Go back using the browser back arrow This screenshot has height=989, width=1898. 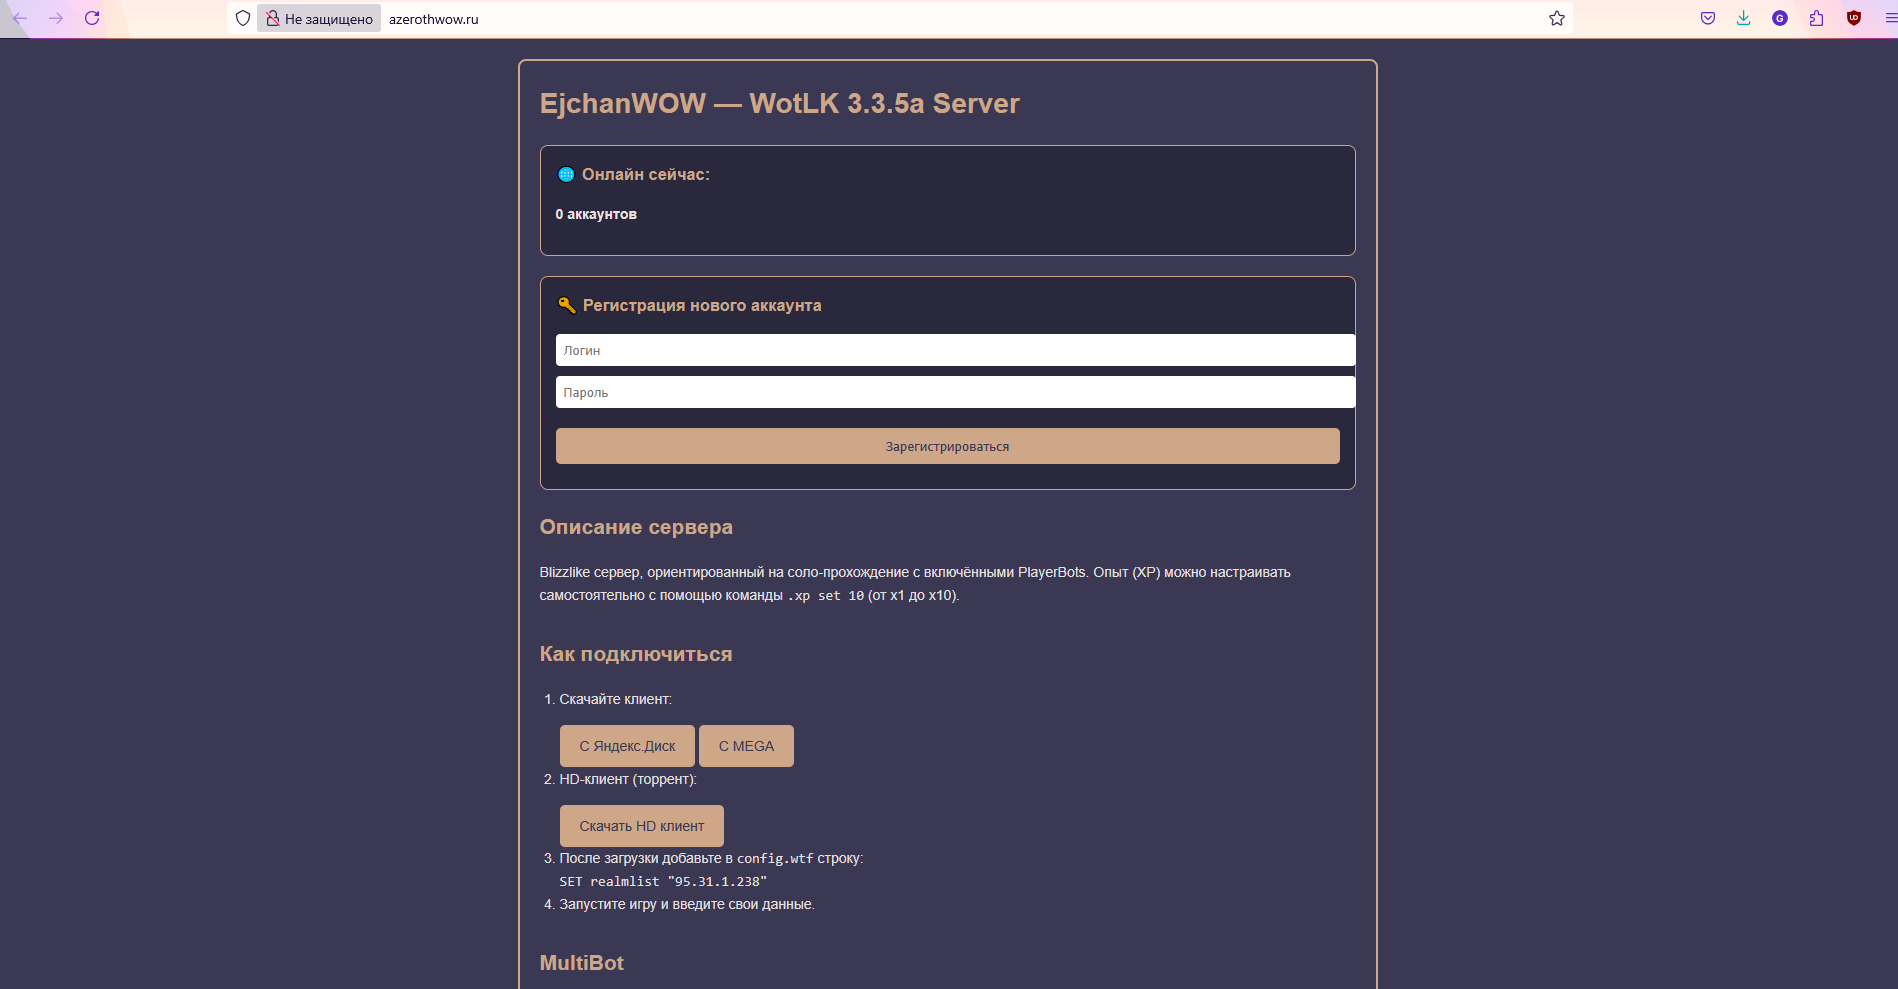20,18
